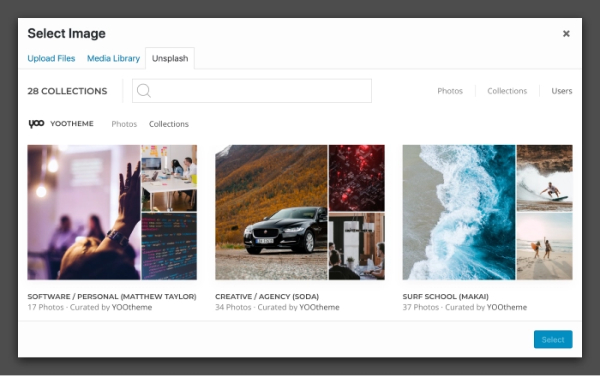Click the Software / Personal (Matthew Taylor) title
This screenshot has width=600, height=376.
point(112,296)
